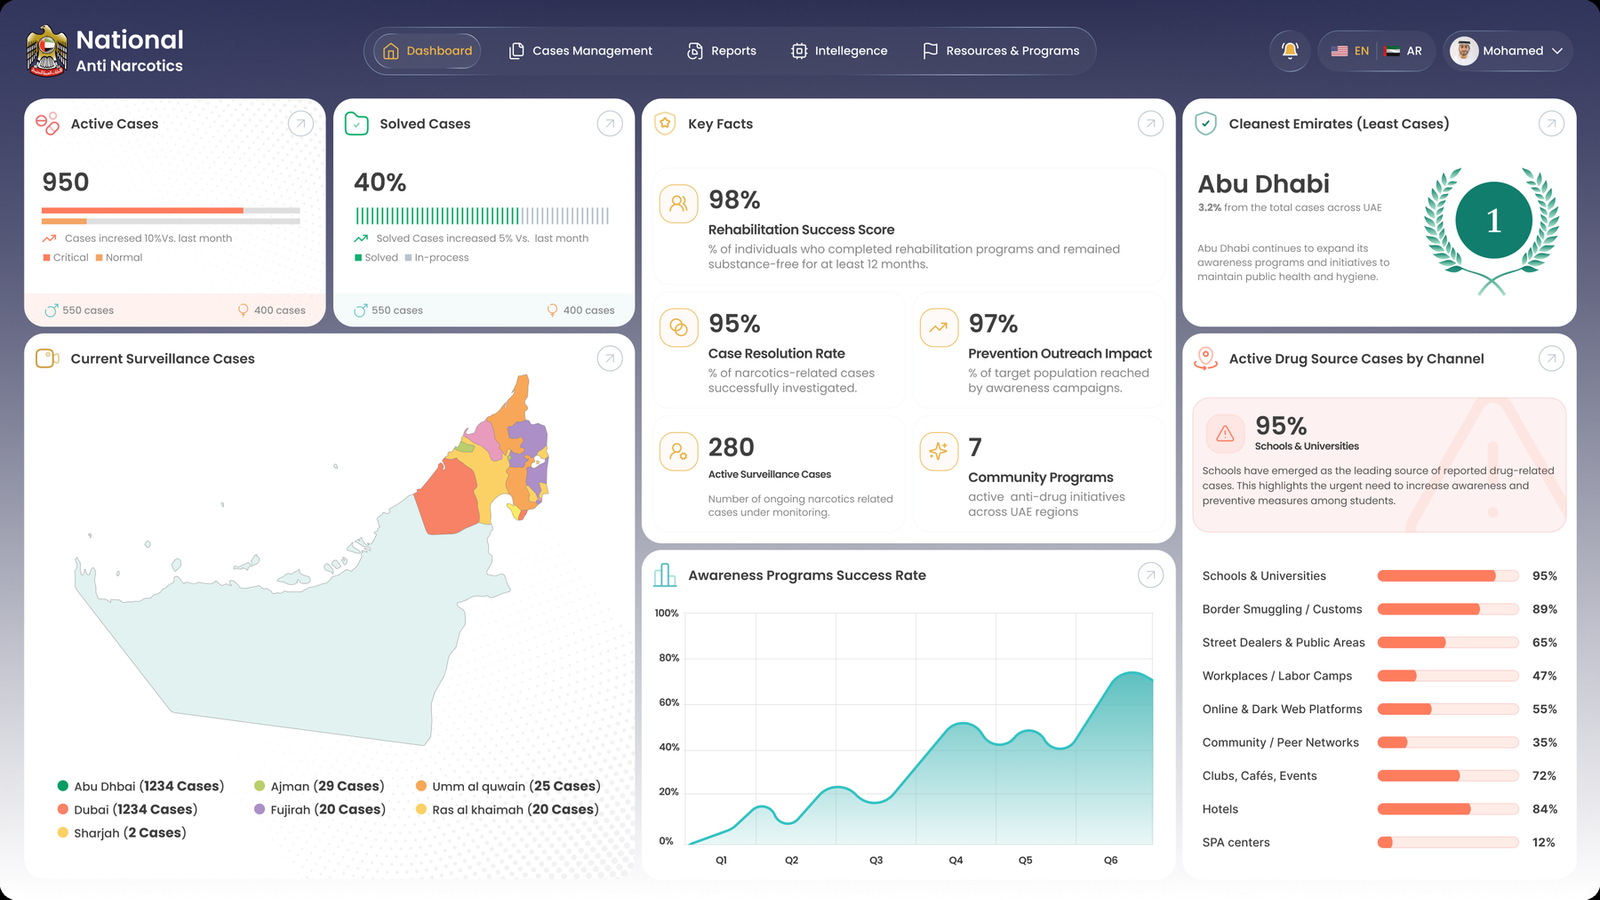Expand Active Drug Source Cases arrow
The width and height of the screenshot is (1600, 900).
(x=1551, y=358)
